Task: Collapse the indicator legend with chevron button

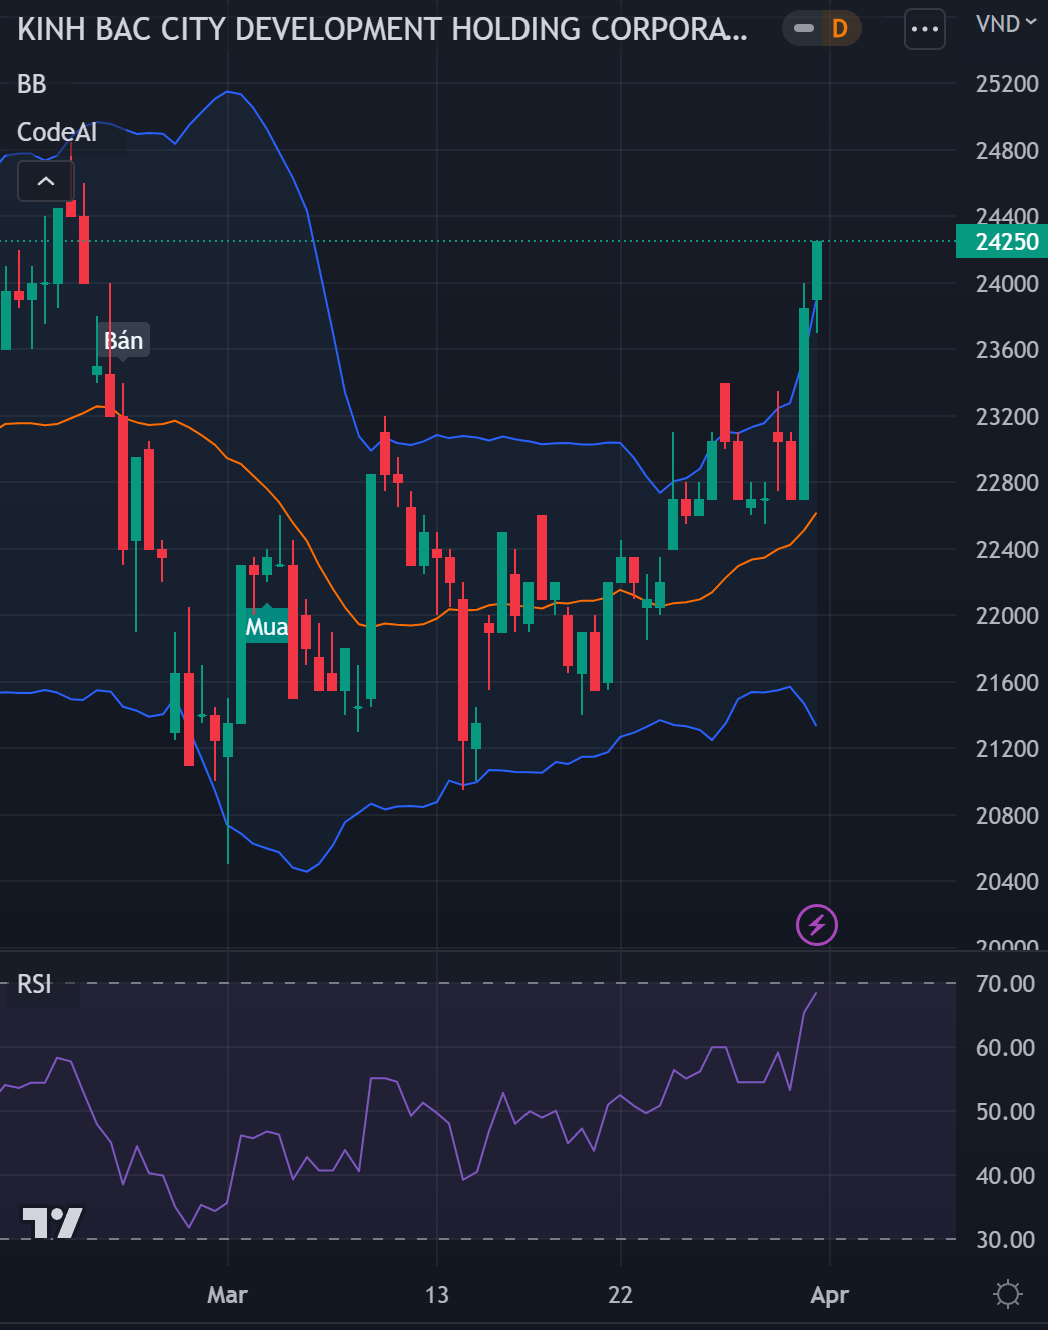Action: (x=46, y=181)
